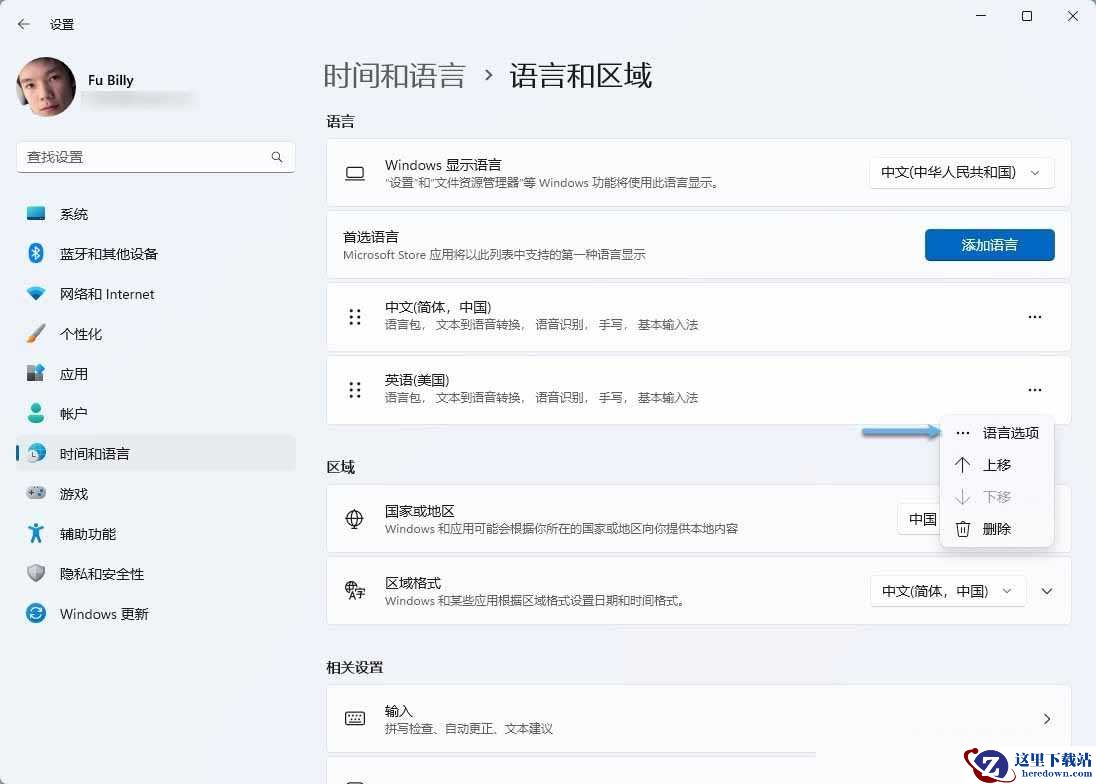Select 上移 in the context menu
1096x784 pixels.
997,465
